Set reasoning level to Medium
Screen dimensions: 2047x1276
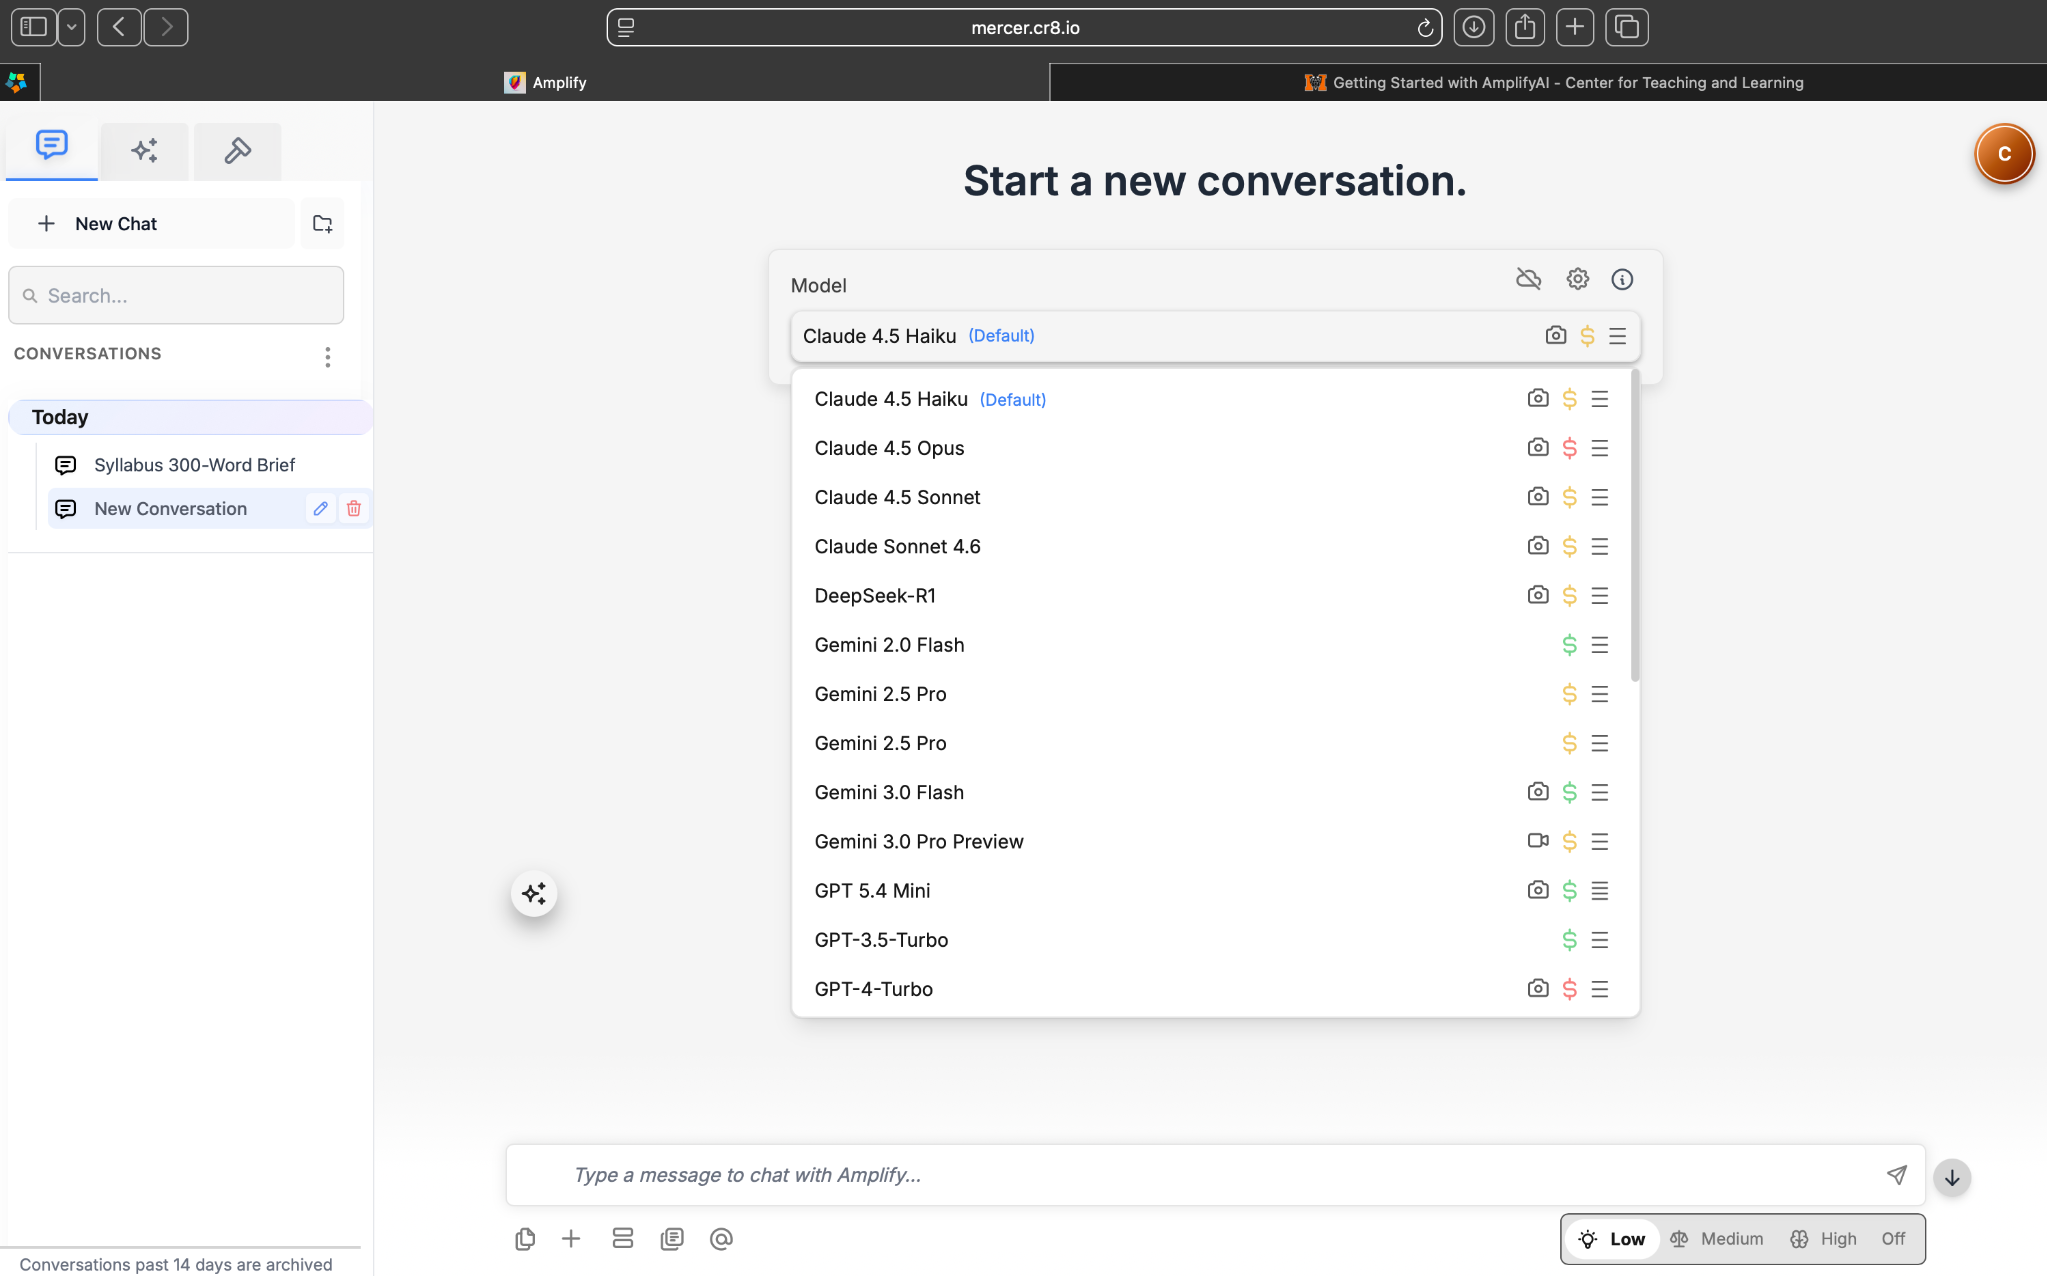pos(1717,1239)
